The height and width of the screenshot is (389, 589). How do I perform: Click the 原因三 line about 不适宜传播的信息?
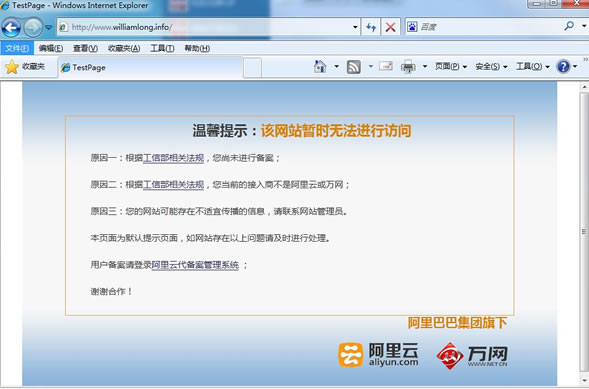click(x=219, y=211)
